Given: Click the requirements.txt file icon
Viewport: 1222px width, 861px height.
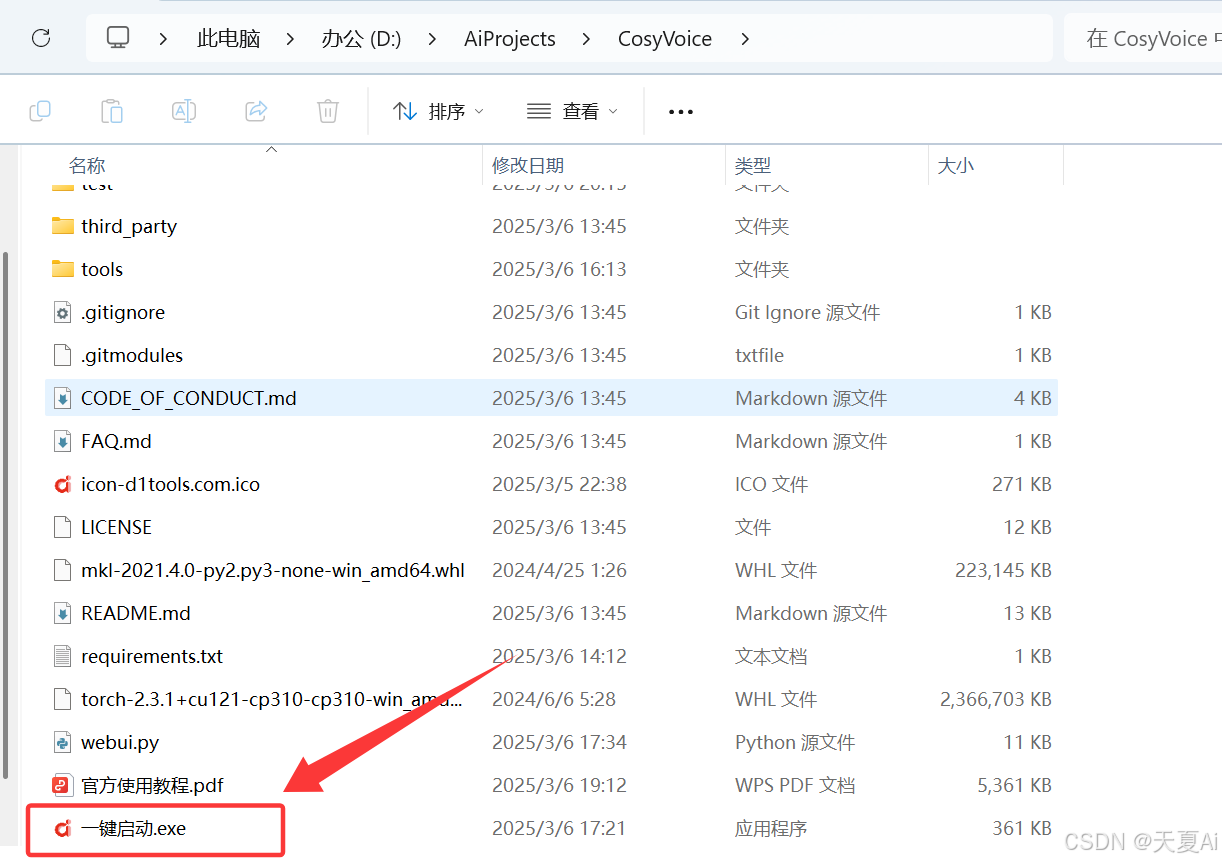Looking at the screenshot, I should click(63, 656).
